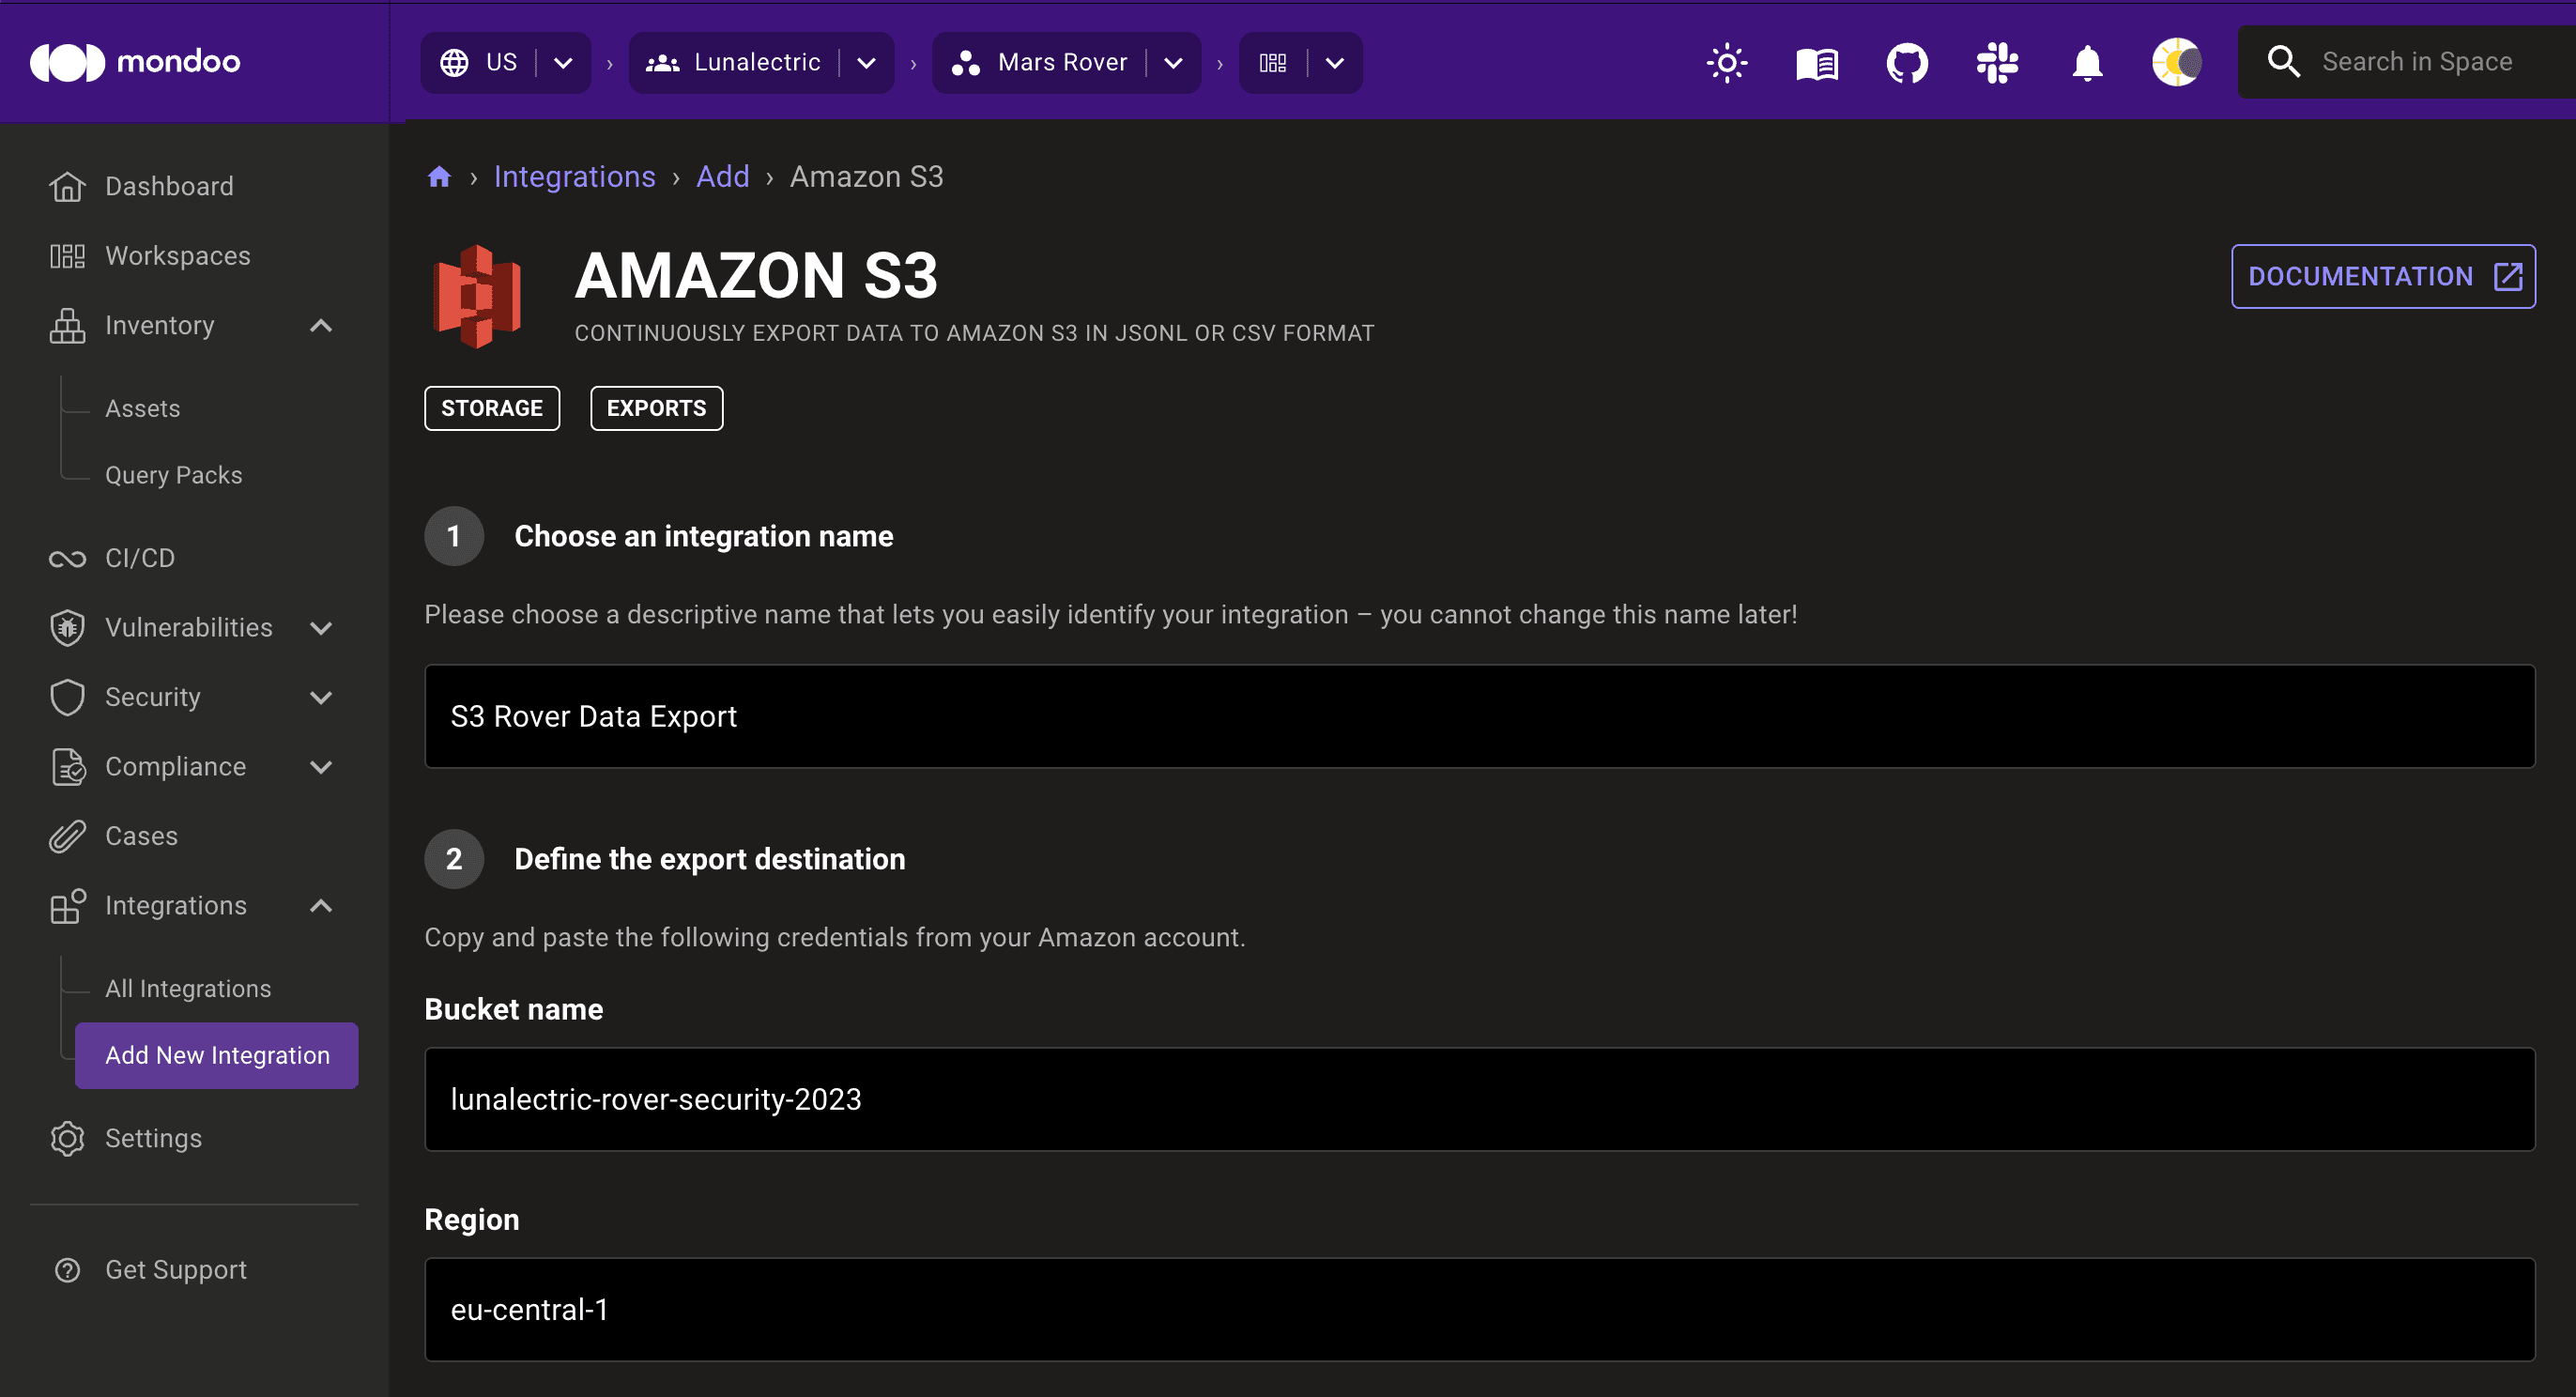2576x1397 pixels.
Task: Select Add New Integration in sidebar
Action: point(216,1055)
